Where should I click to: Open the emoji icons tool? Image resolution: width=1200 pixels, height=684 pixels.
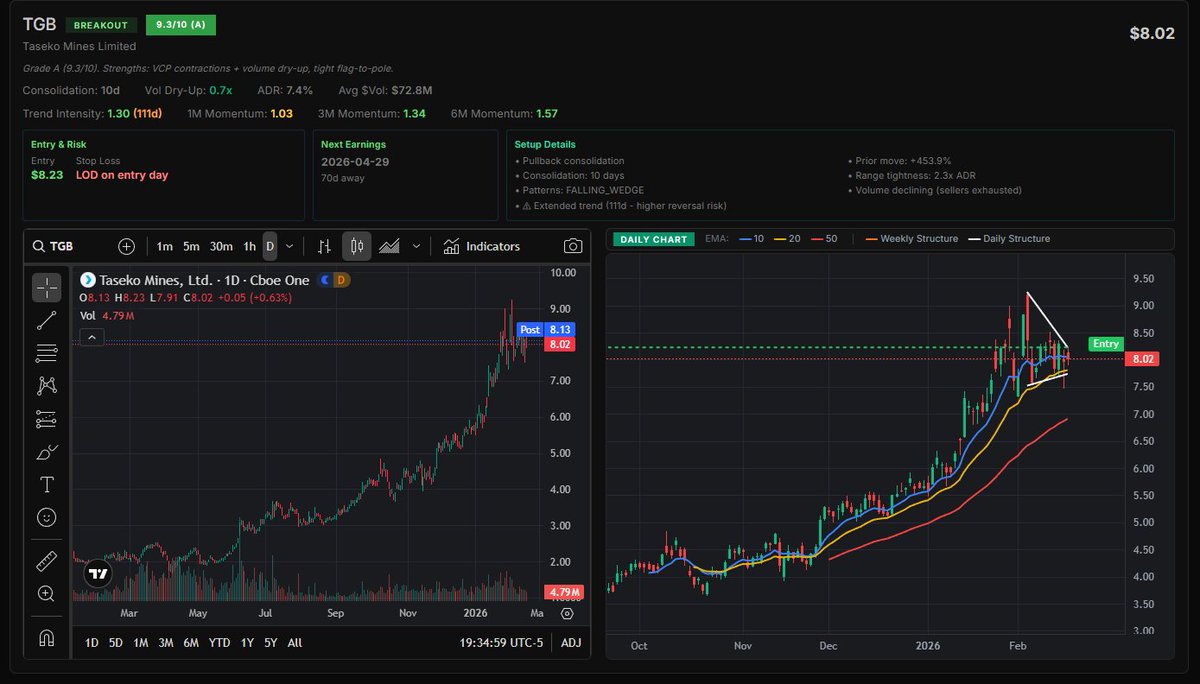pyautogui.click(x=46, y=517)
